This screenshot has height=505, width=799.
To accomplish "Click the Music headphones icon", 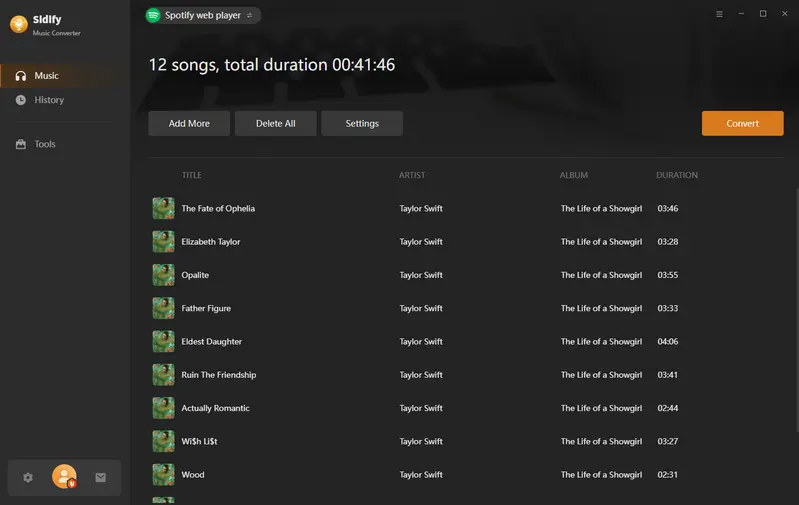I will (21, 76).
